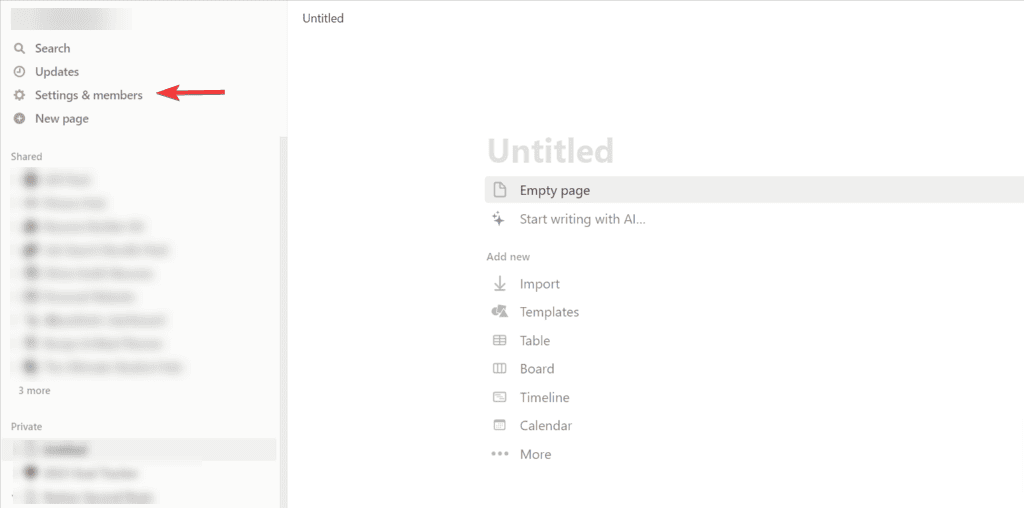Click the sparkle icon for AI writing
The height and width of the screenshot is (508, 1024).
pos(500,219)
